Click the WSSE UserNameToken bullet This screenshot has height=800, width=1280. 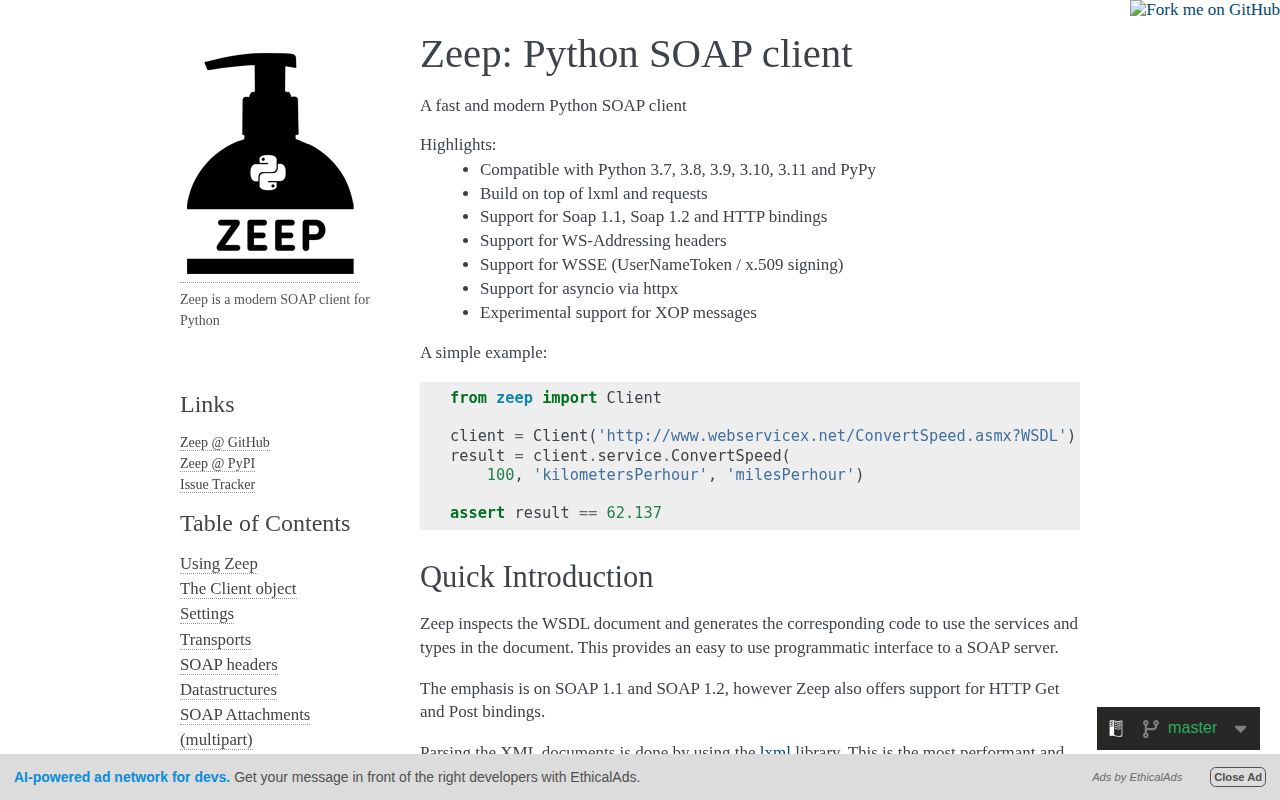pos(661,264)
